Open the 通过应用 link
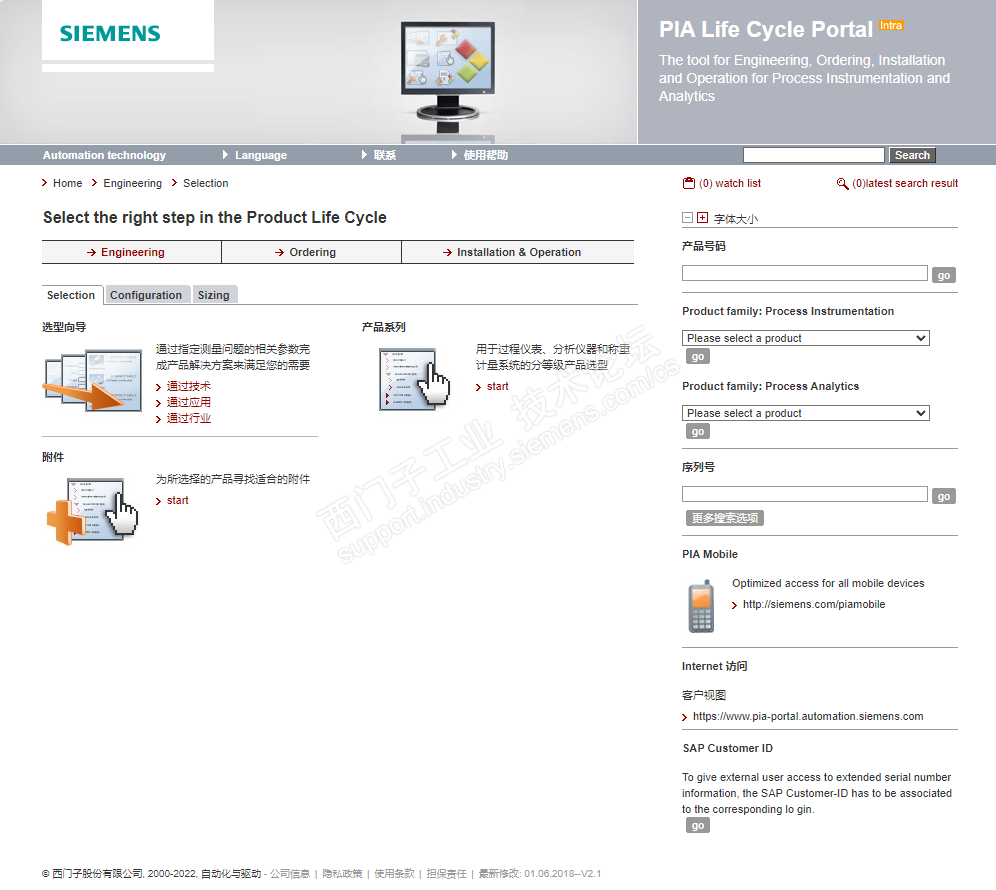The width and height of the screenshot is (996, 890). click(189, 402)
